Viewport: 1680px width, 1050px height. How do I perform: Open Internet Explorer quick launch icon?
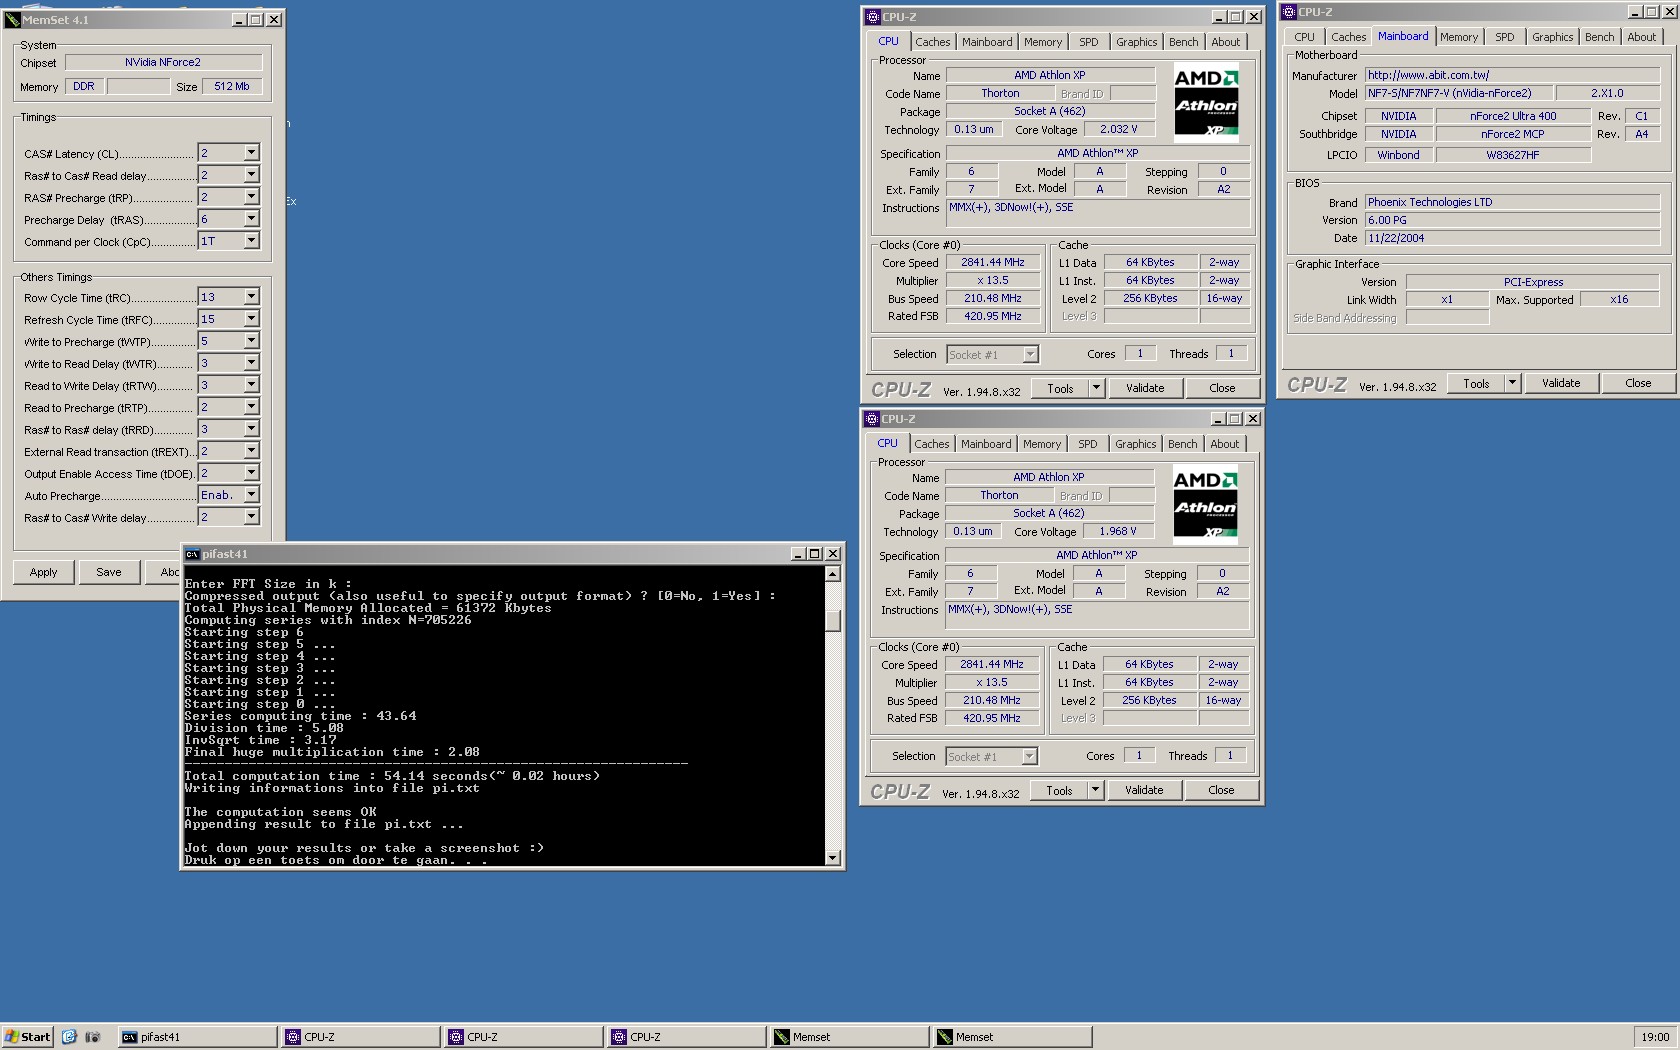(x=69, y=1037)
